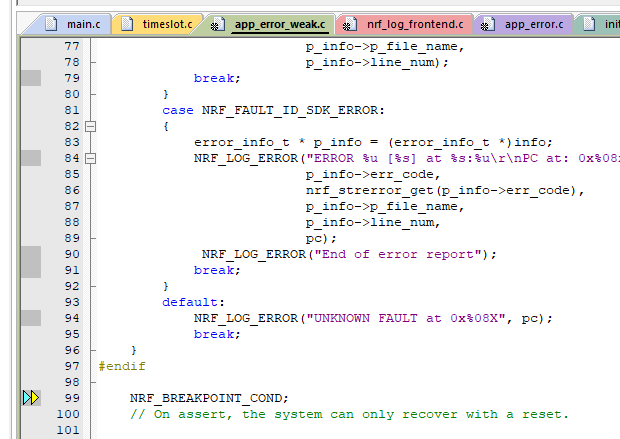Toggle breakpoint marker beside line 90
620x439 pixels.
[x=31, y=254]
